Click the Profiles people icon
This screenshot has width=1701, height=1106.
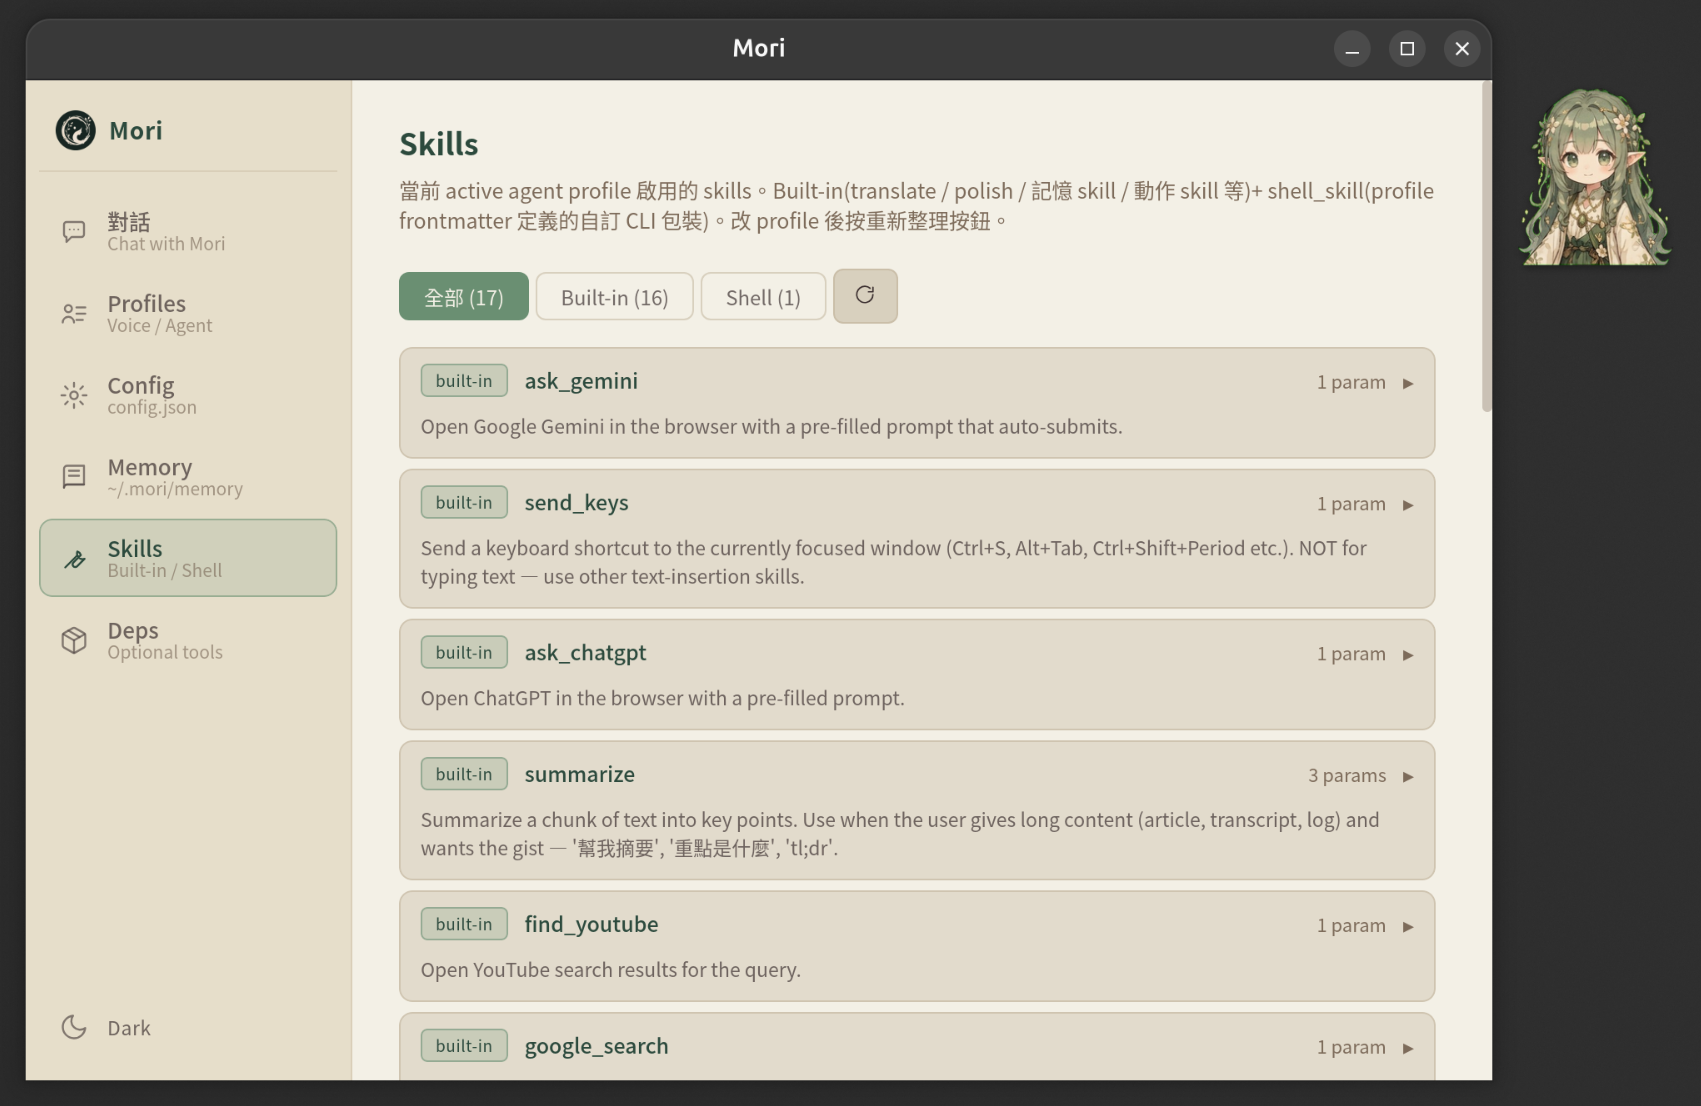(x=74, y=314)
